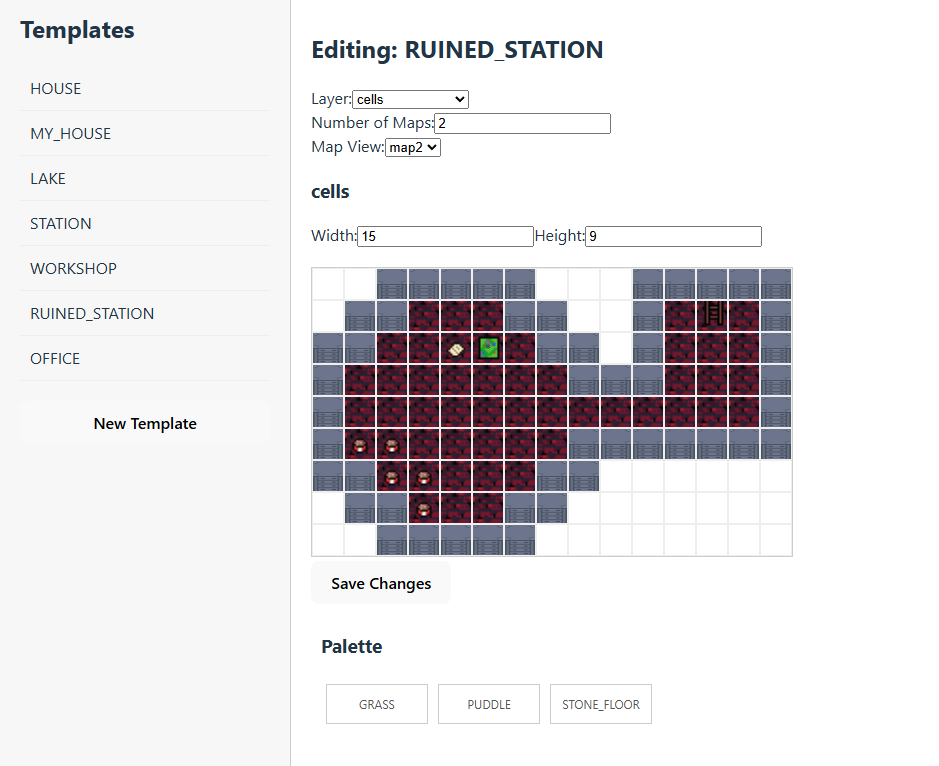Create a New Template
Screen dimensions: 939x766
145,423
